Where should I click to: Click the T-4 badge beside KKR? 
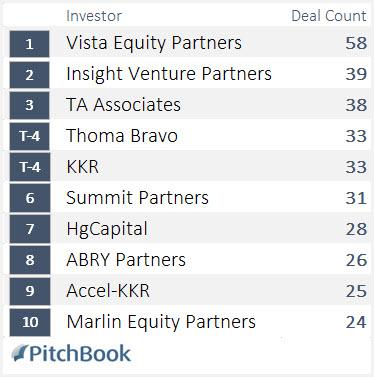[30, 167]
